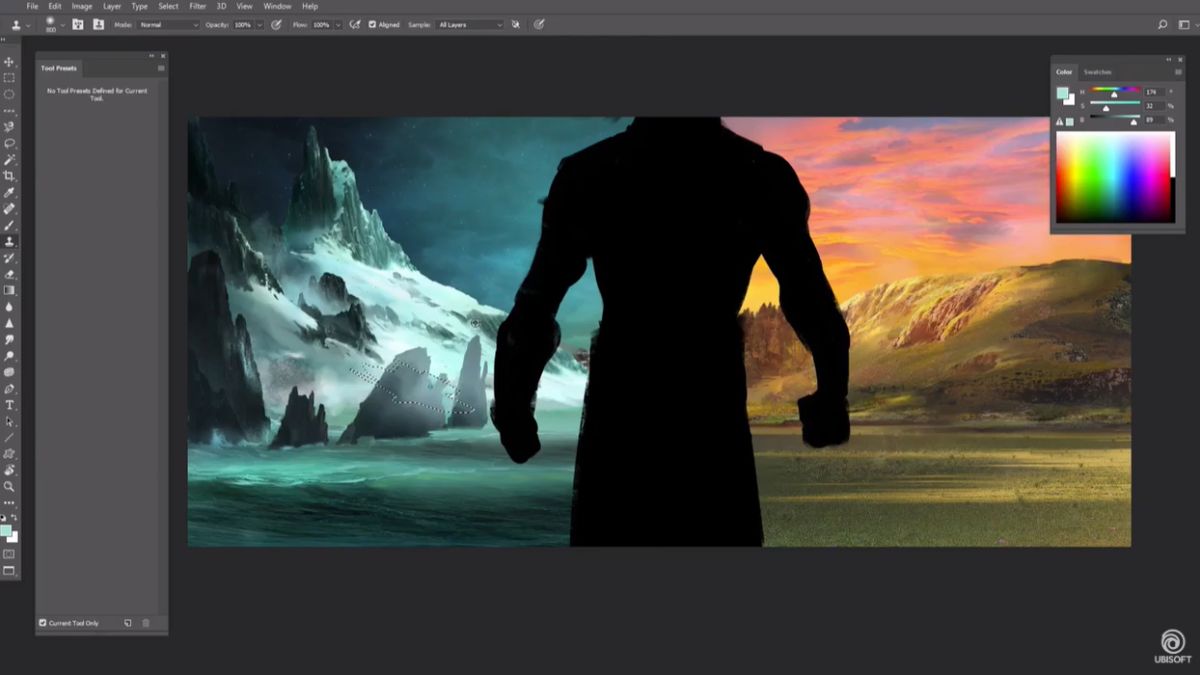Open the Image menu
This screenshot has height=675, width=1200.
(82, 6)
